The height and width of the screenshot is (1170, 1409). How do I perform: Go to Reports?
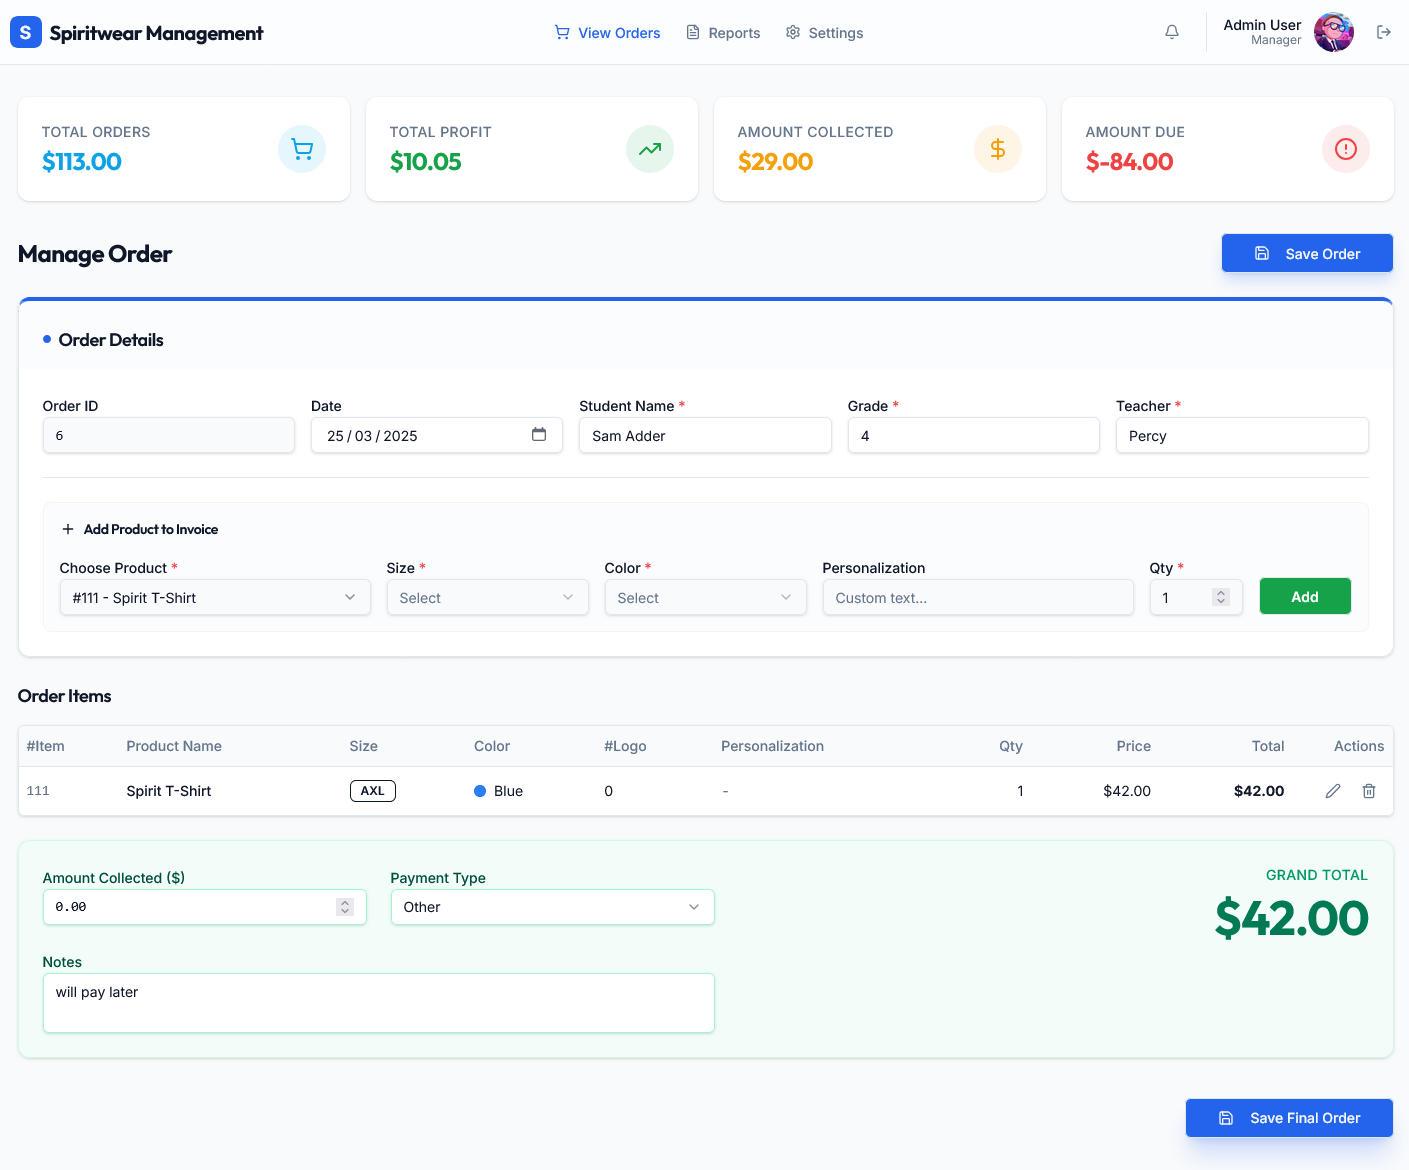click(x=723, y=33)
